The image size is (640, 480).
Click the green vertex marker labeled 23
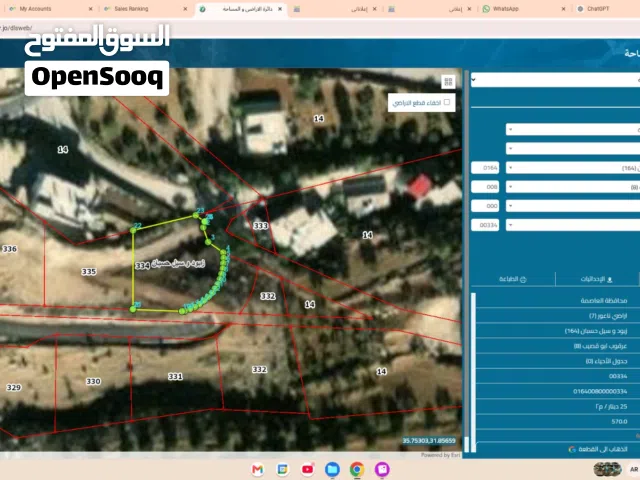click(196, 216)
